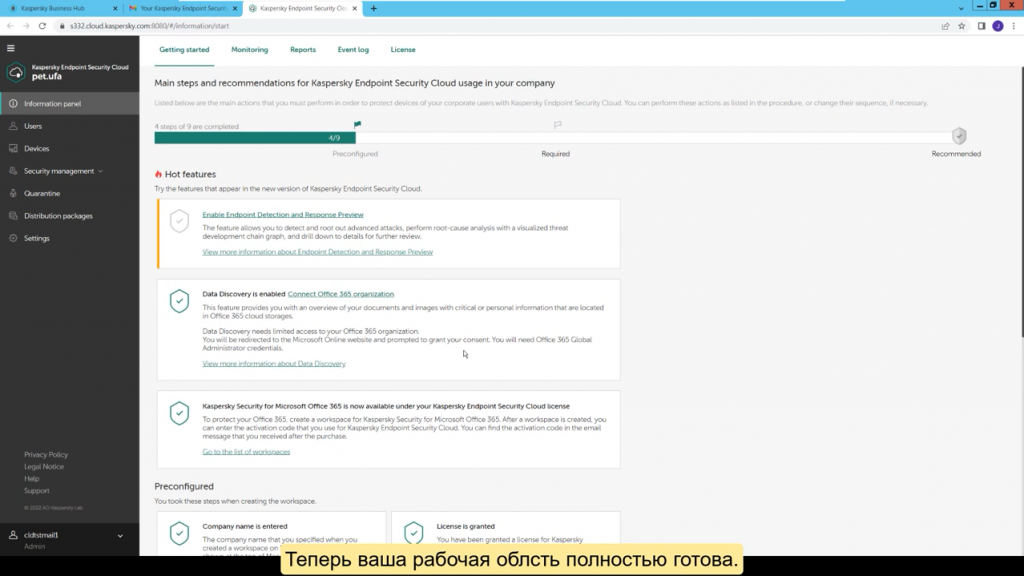Open the Help link in sidebar
The image size is (1024, 576).
click(31, 479)
